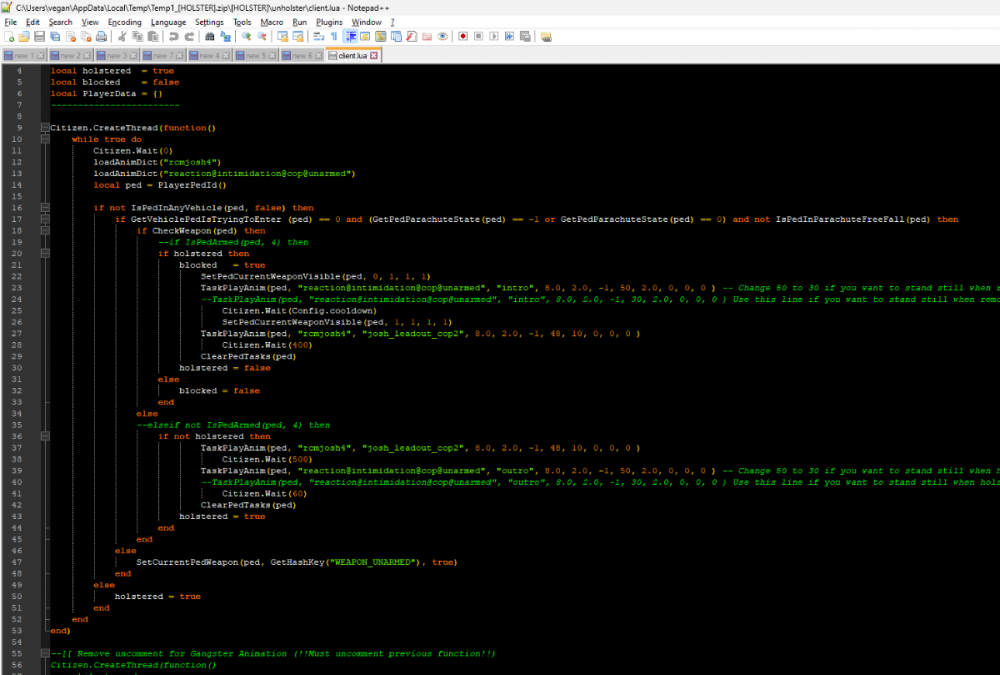Toggle the highlighted indent guide button

351,37
